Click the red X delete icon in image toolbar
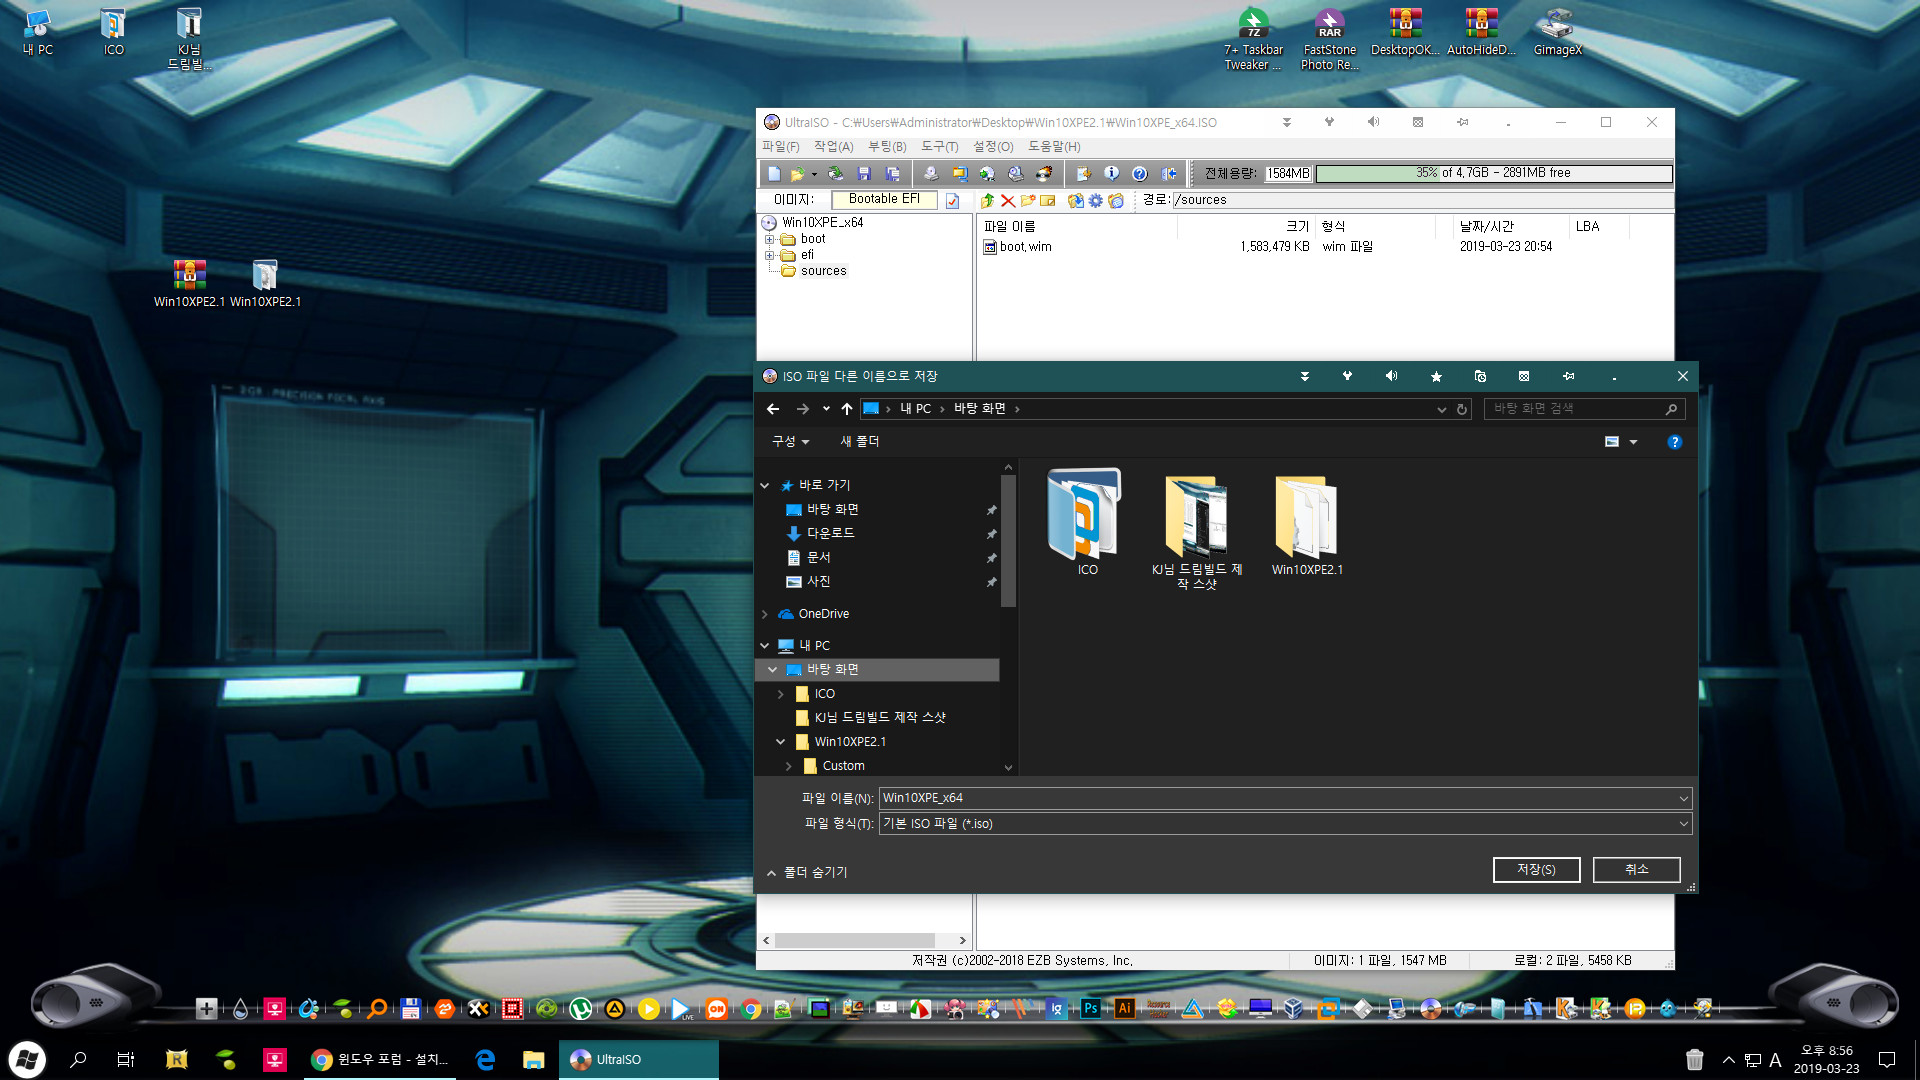 click(1008, 201)
